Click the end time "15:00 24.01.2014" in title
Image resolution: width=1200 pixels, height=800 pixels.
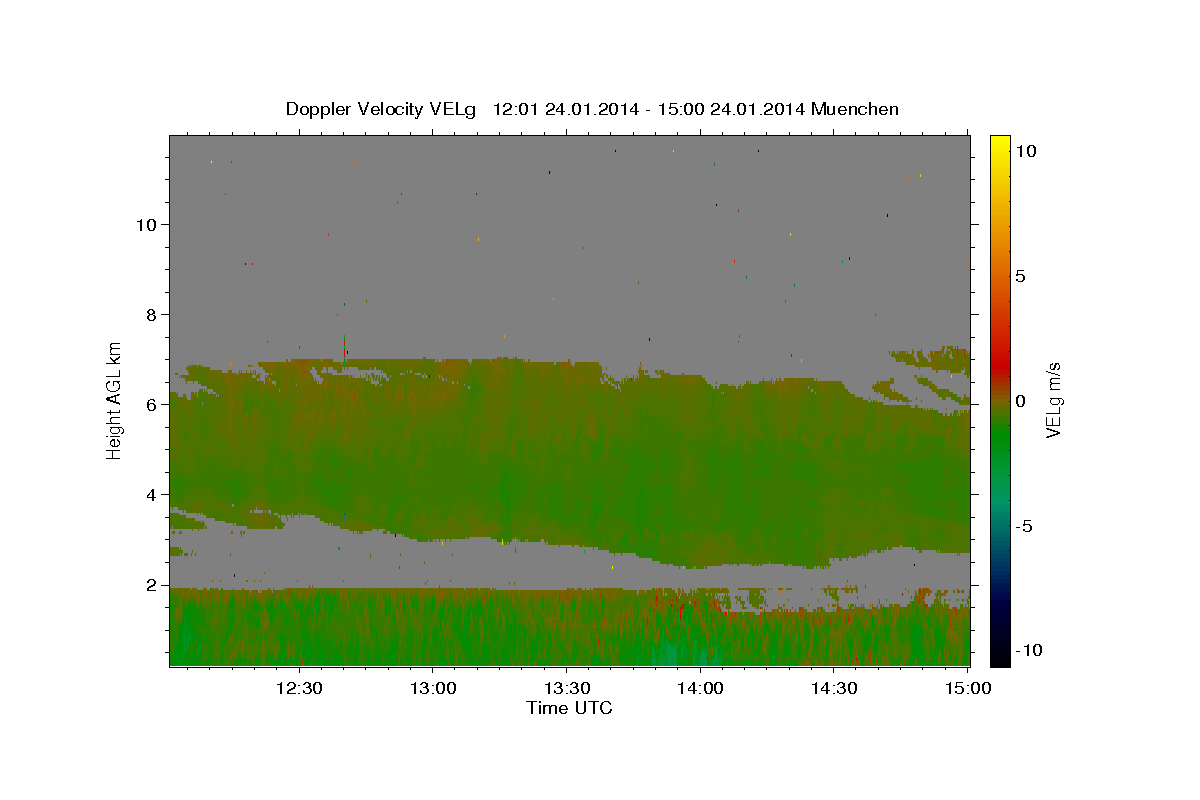point(731,109)
